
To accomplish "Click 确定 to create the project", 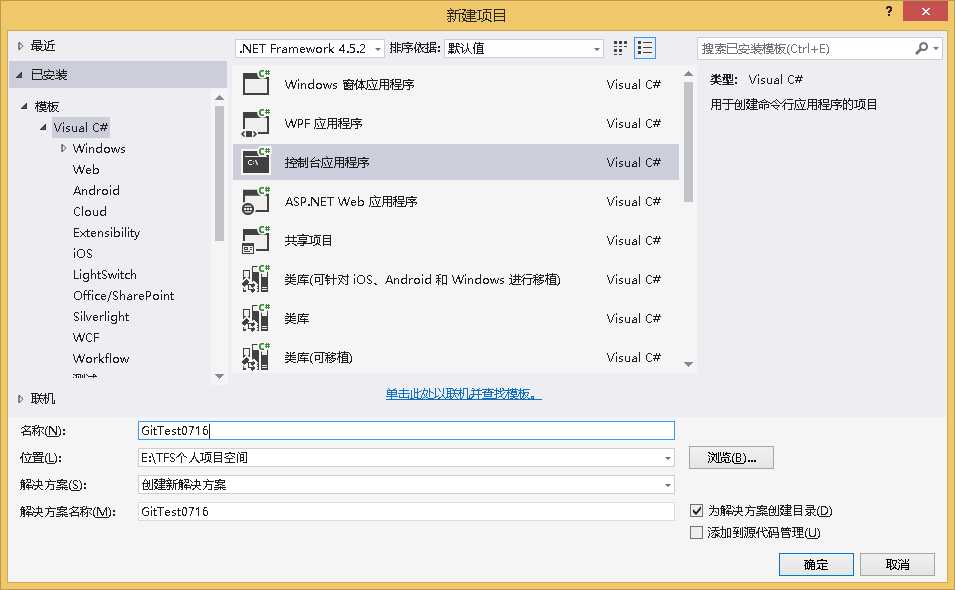I will click(x=816, y=564).
